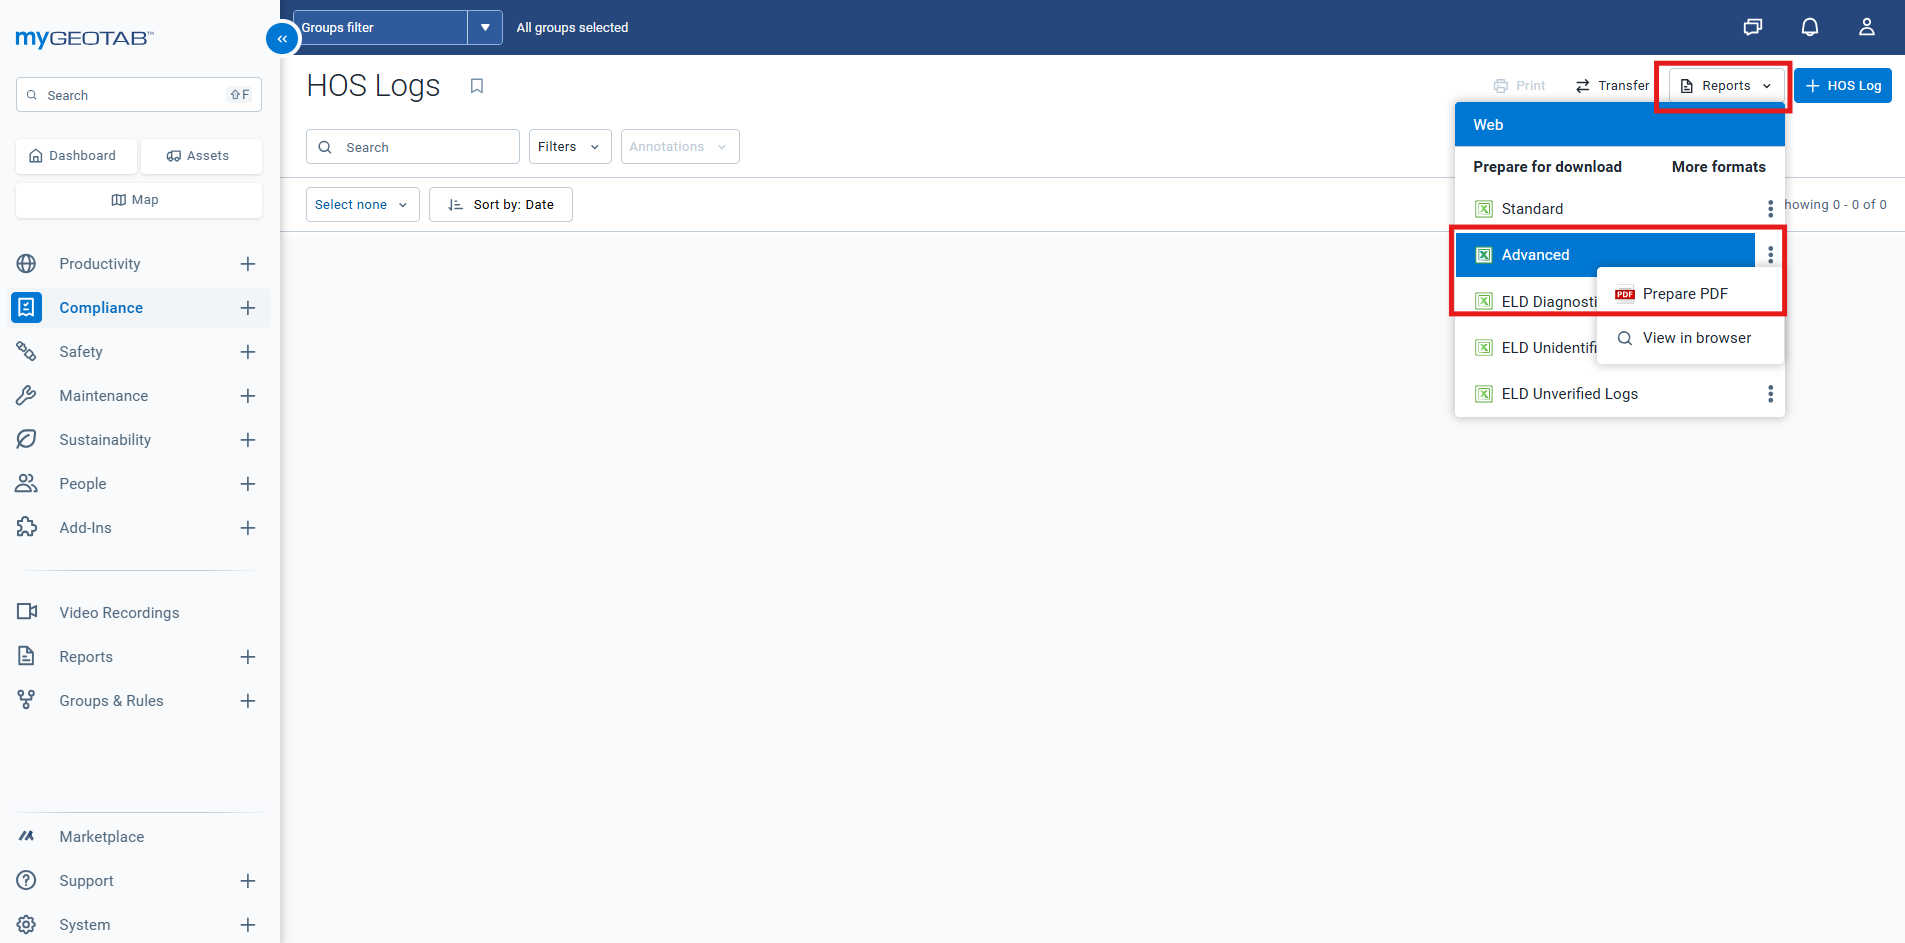Expand the Add-Ins section
Image resolution: width=1905 pixels, height=943 pixels.
pyautogui.click(x=248, y=528)
